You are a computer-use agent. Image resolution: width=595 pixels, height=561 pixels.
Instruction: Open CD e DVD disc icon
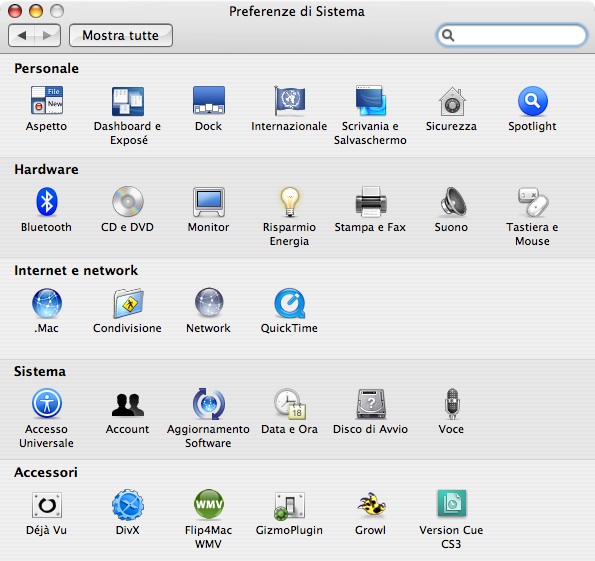[128, 202]
